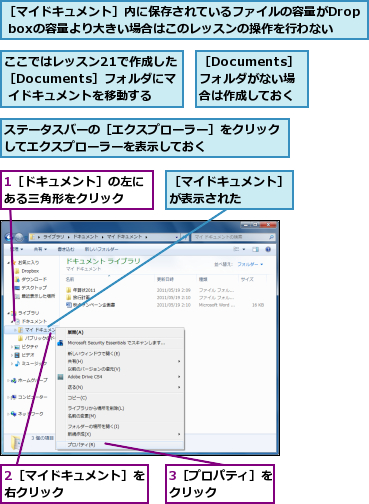Choose 以前のバージョンの復元(V)
Screen dimensions: 369x504
tap(120, 369)
